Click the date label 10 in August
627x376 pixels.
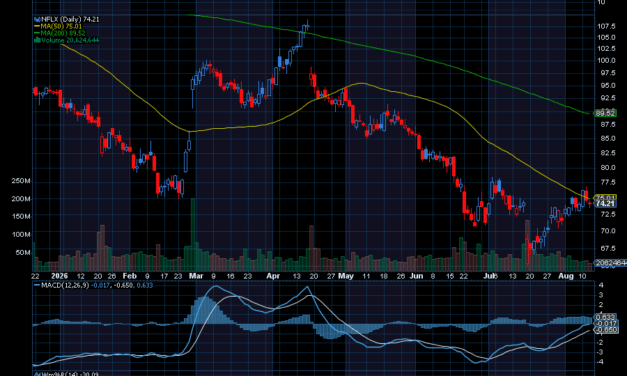tap(583, 276)
